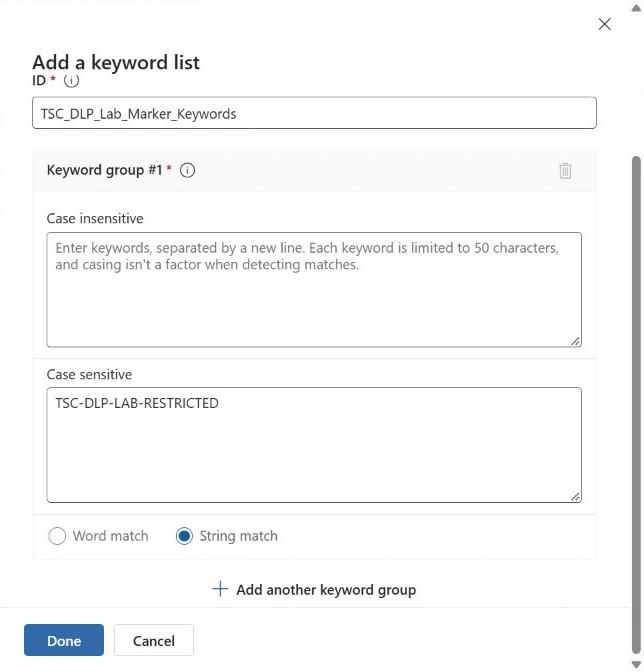Click the TSC-DLP-LAB-RESTRICTED keyword text
Image resolution: width=644 pixels, height=672 pixels.
tap(137, 403)
